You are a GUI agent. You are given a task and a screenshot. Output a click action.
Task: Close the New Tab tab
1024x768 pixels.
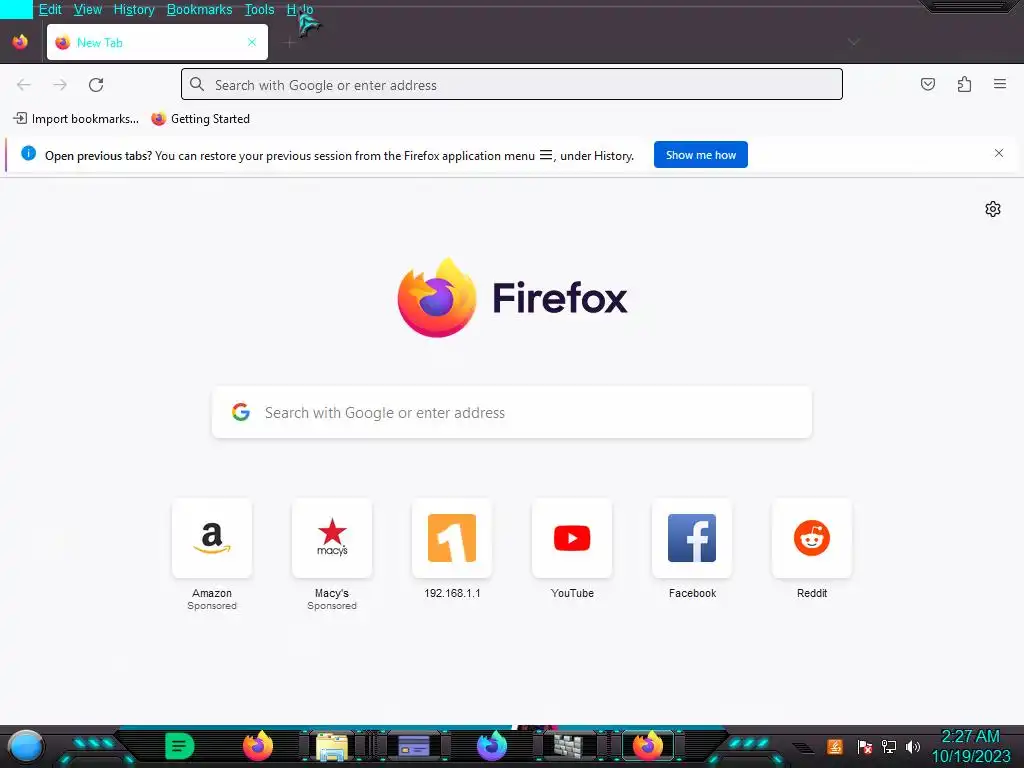[x=252, y=42]
